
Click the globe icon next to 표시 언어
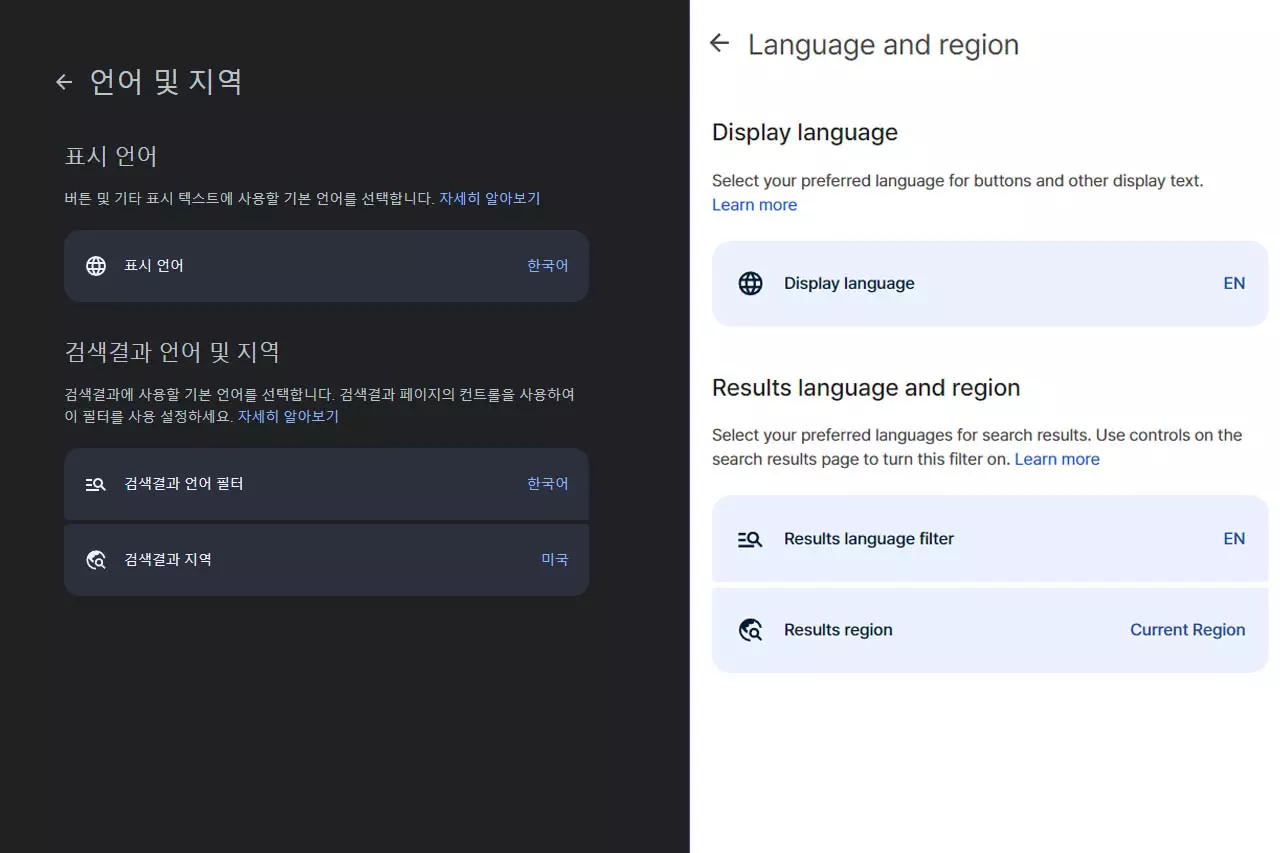pyautogui.click(x=95, y=265)
